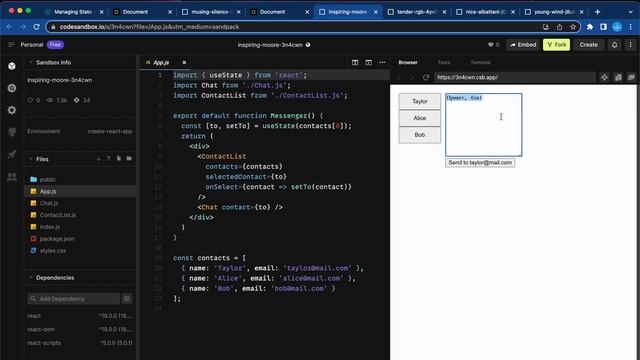Go forward in the preview browser

(412, 77)
